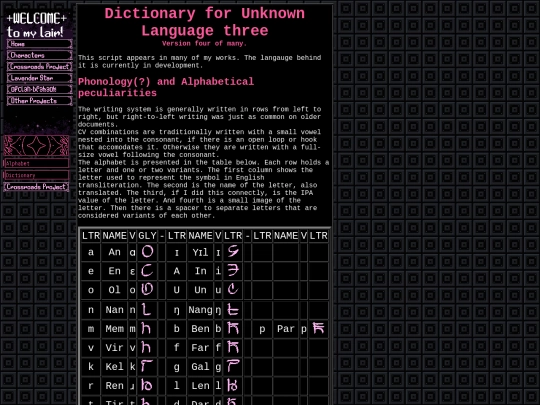
Task: Click the 'Phonology(?) and Alphabetical peculiarities' heading
Action: (166, 87)
